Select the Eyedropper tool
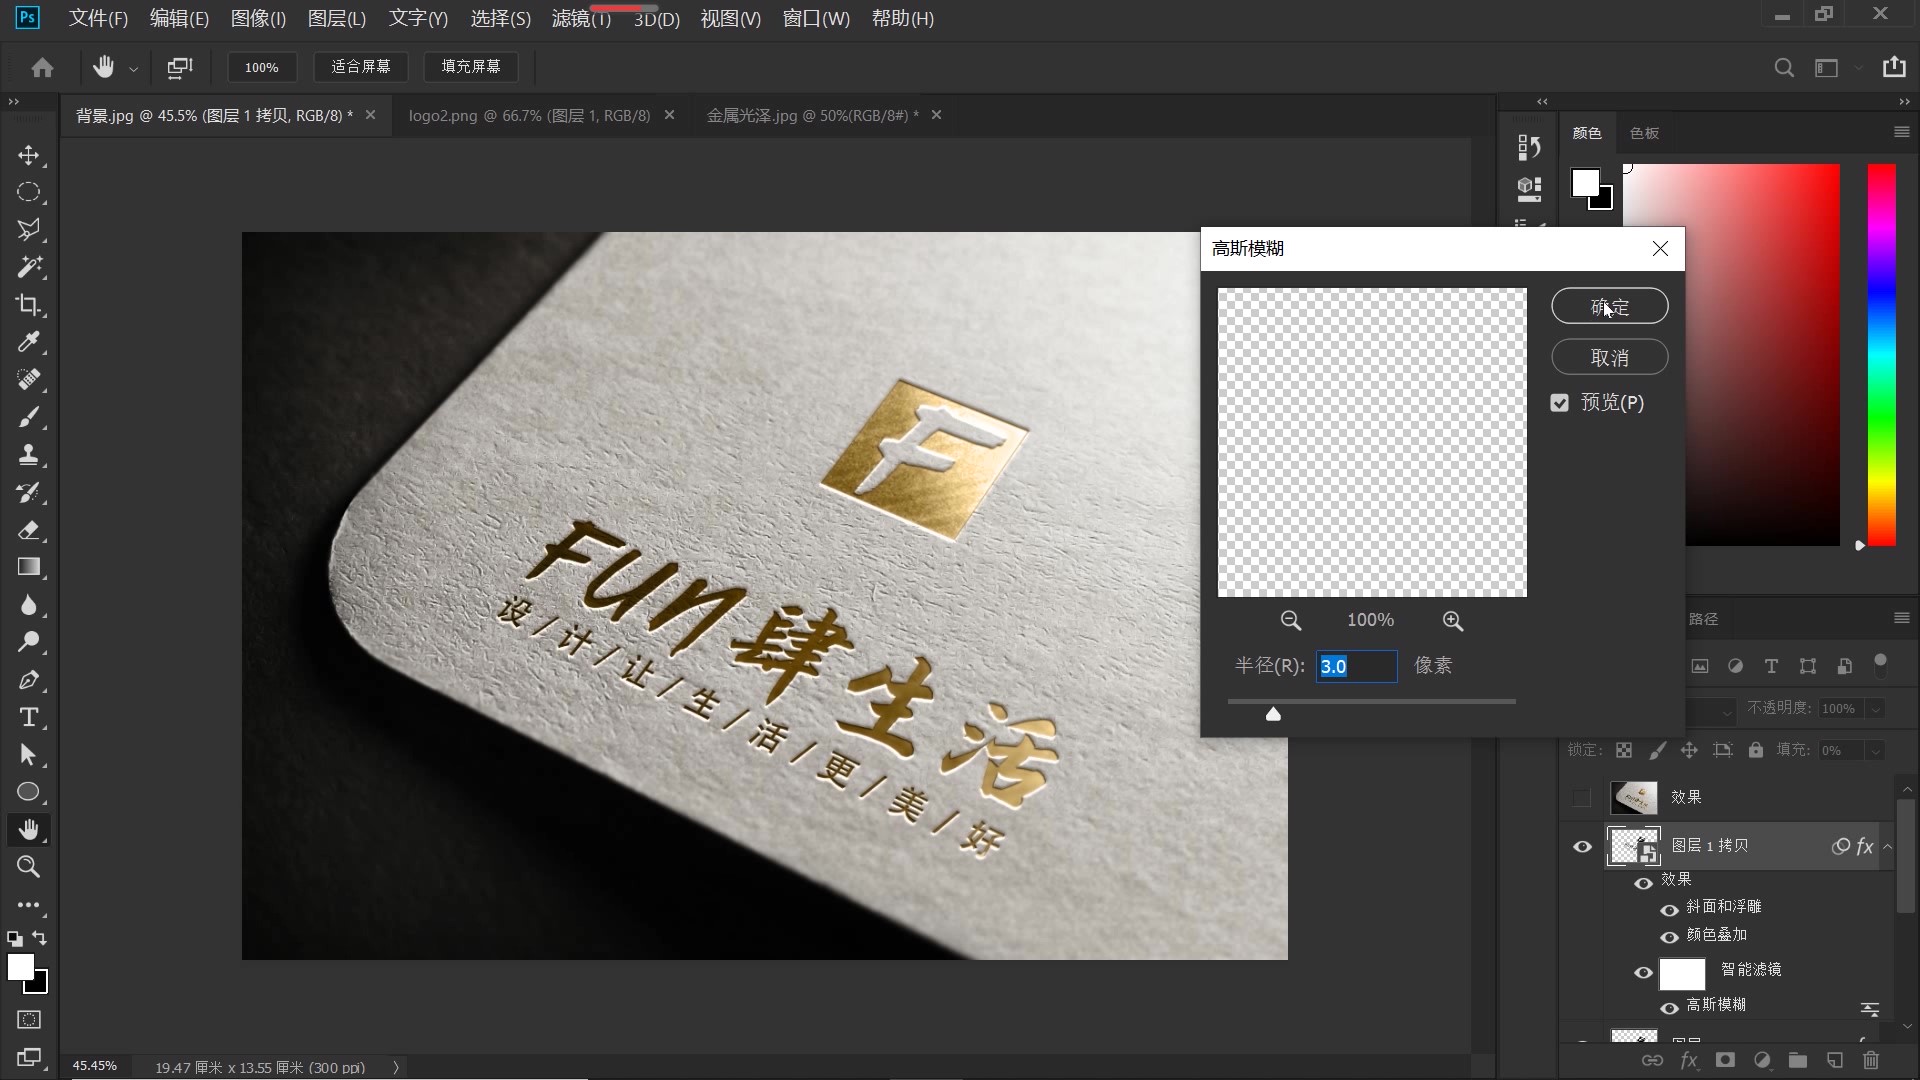 pos(29,342)
